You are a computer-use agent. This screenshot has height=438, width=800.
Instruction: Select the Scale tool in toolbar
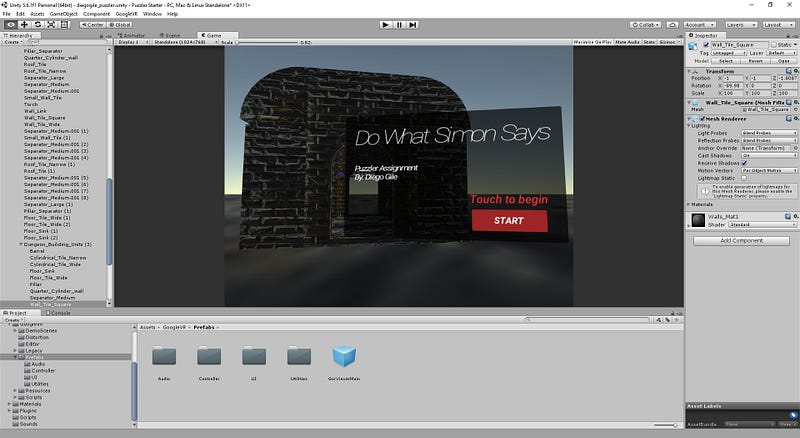51,25
